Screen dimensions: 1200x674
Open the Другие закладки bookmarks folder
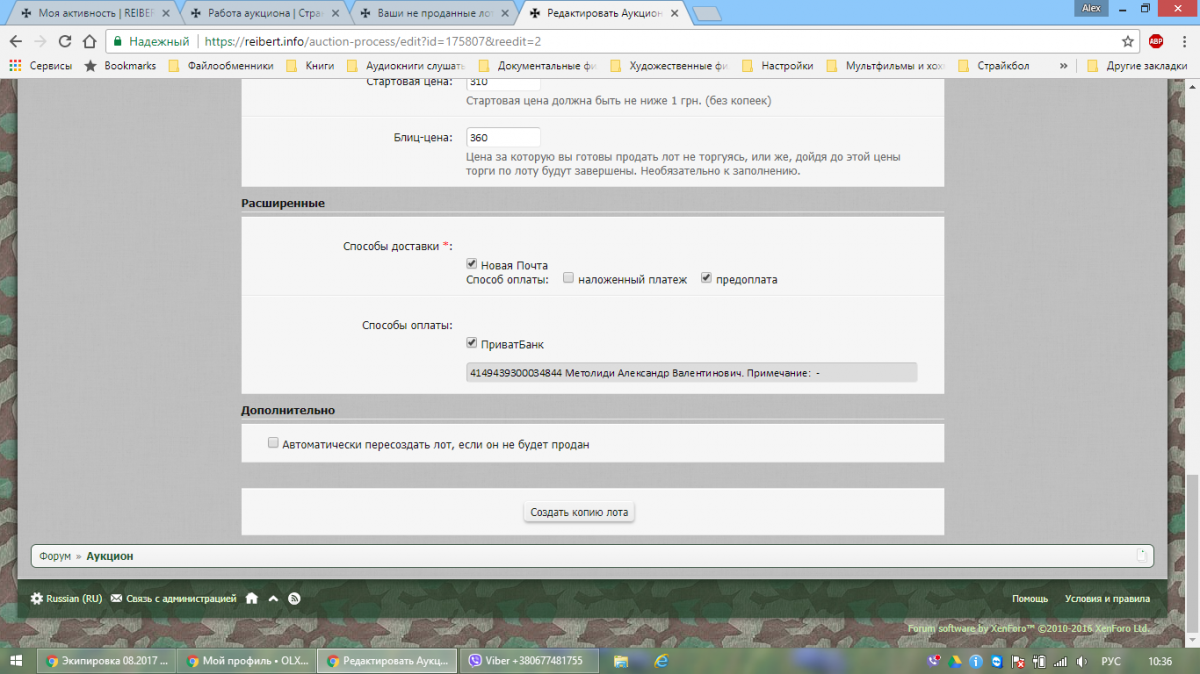pos(1136,66)
